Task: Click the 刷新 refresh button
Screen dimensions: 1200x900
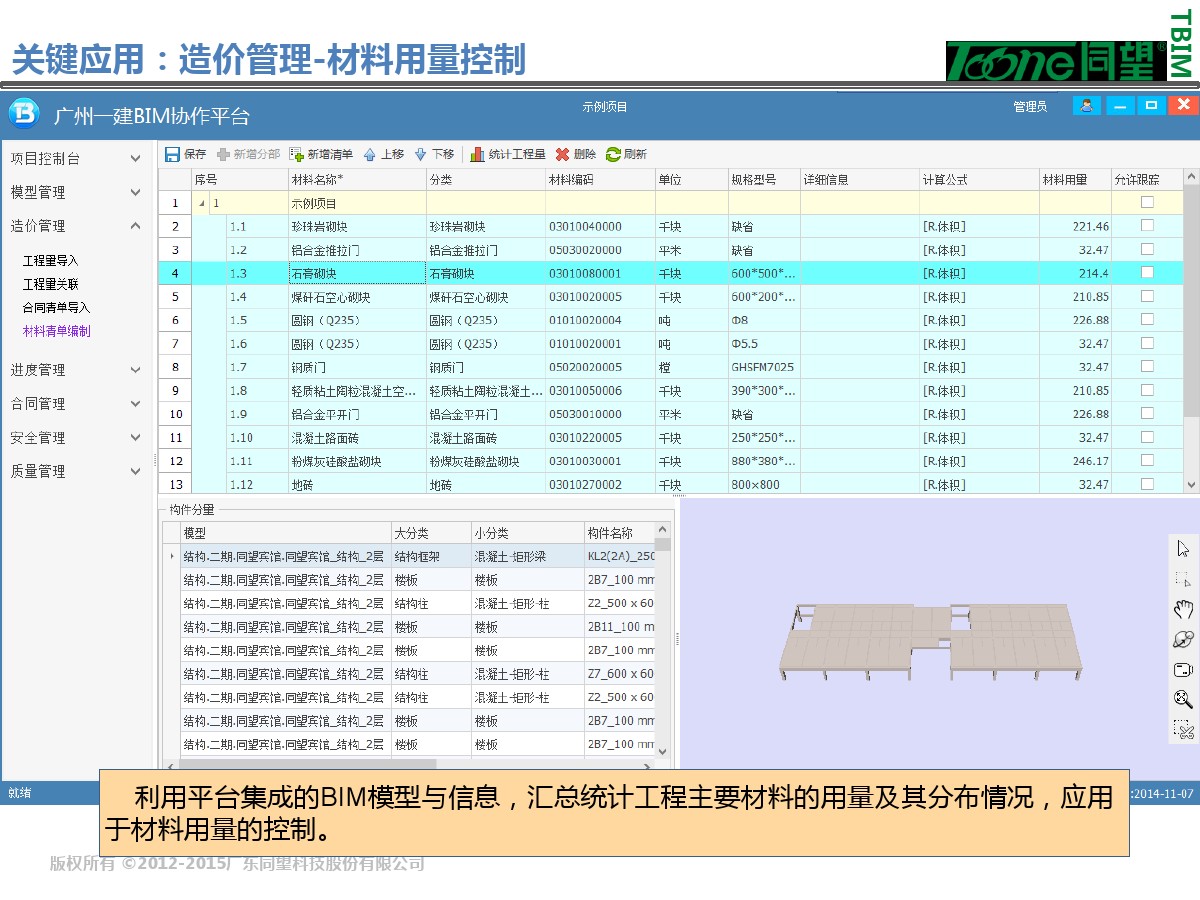Action: tap(626, 154)
